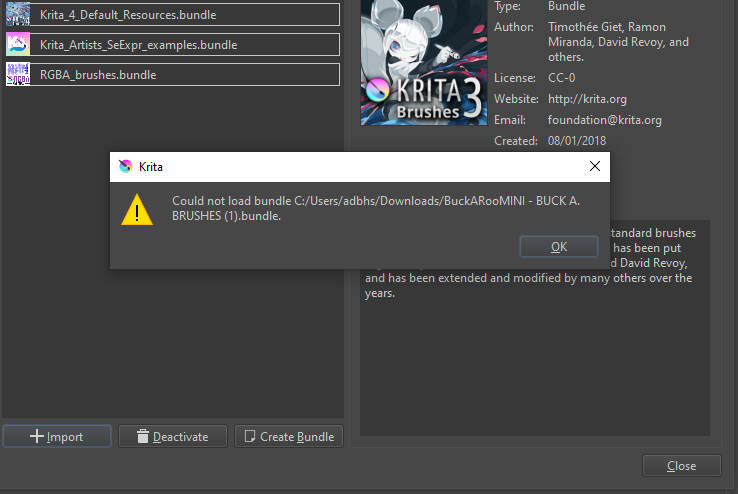The width and height of the screenshot is (738, 494).
Task: Close the resource manager window
Action: click(x=682, y=465)
